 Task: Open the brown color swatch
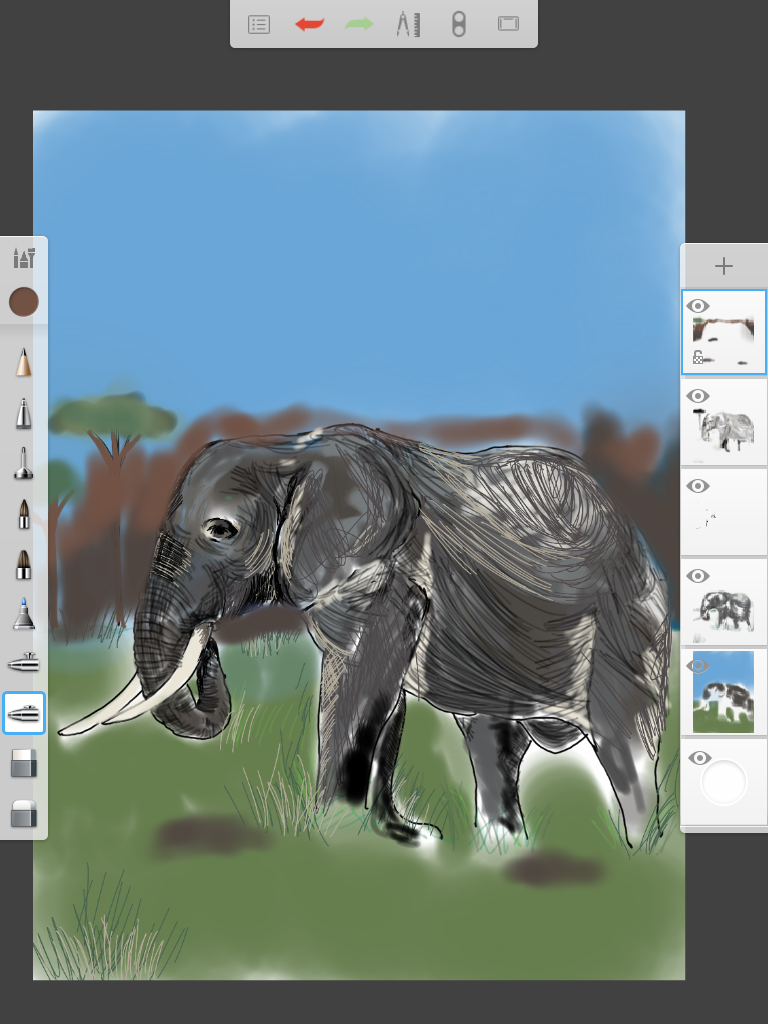[x=24, y=302]
